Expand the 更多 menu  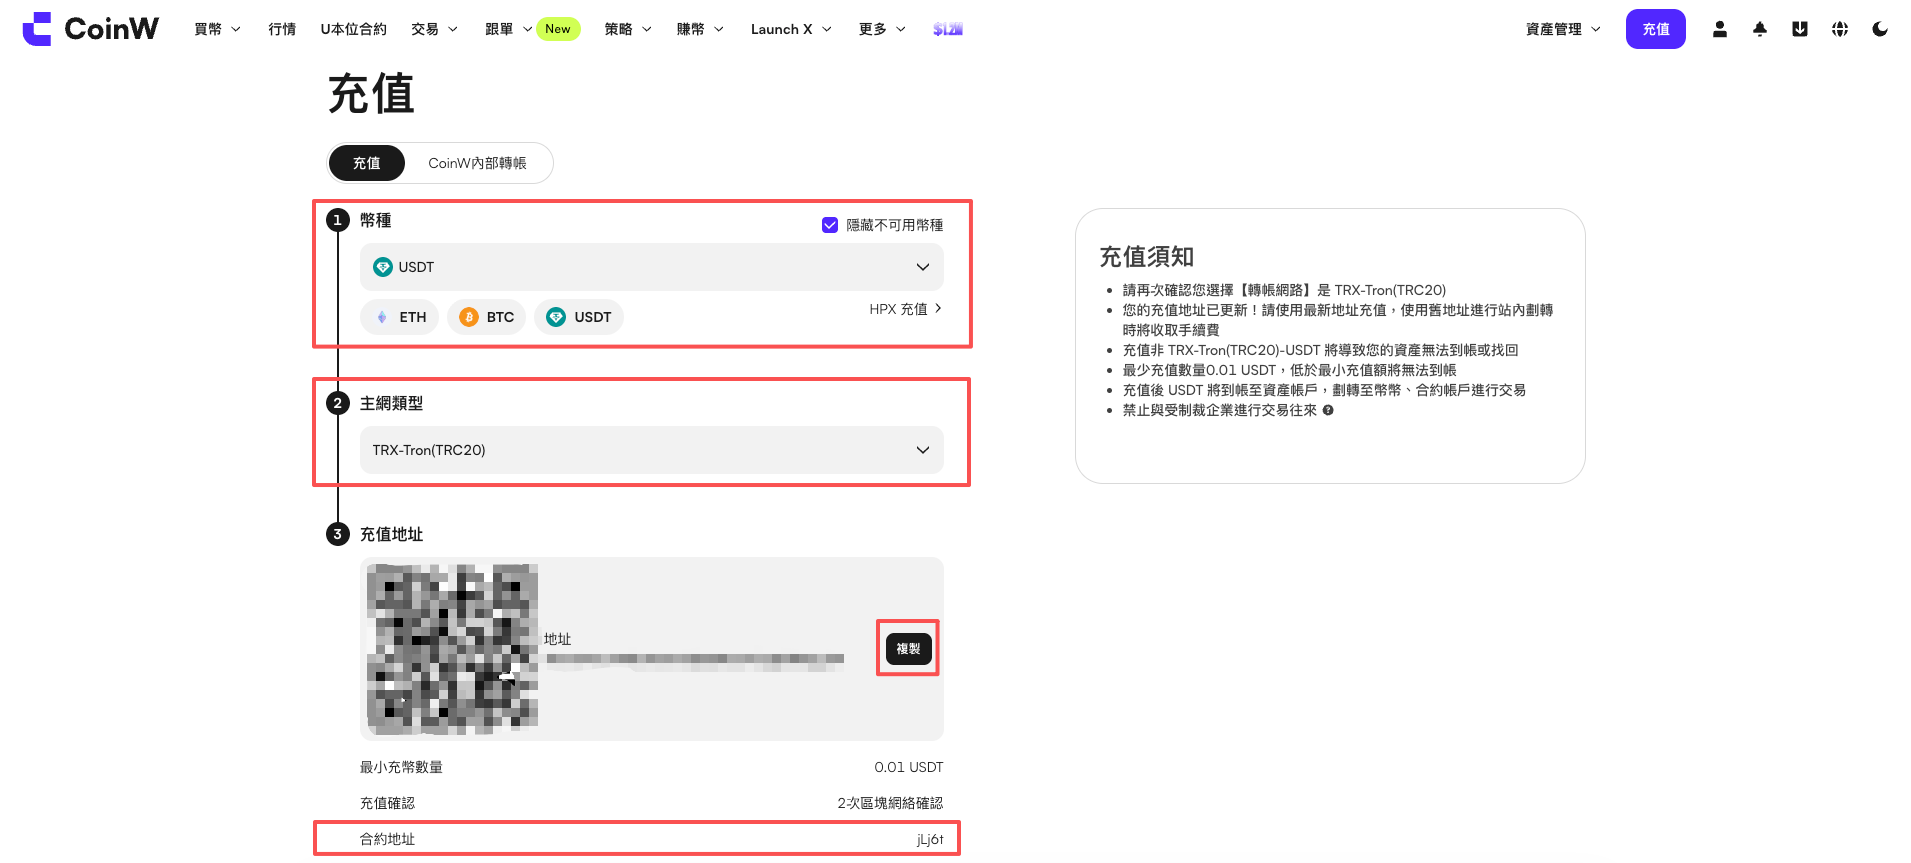882,29
